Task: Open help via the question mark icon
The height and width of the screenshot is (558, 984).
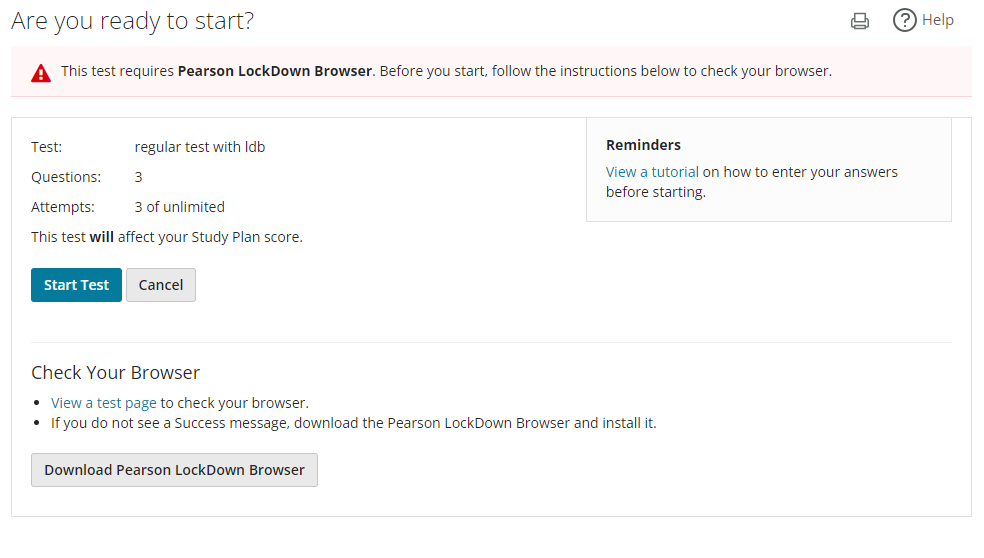Action: pos(904,20)
